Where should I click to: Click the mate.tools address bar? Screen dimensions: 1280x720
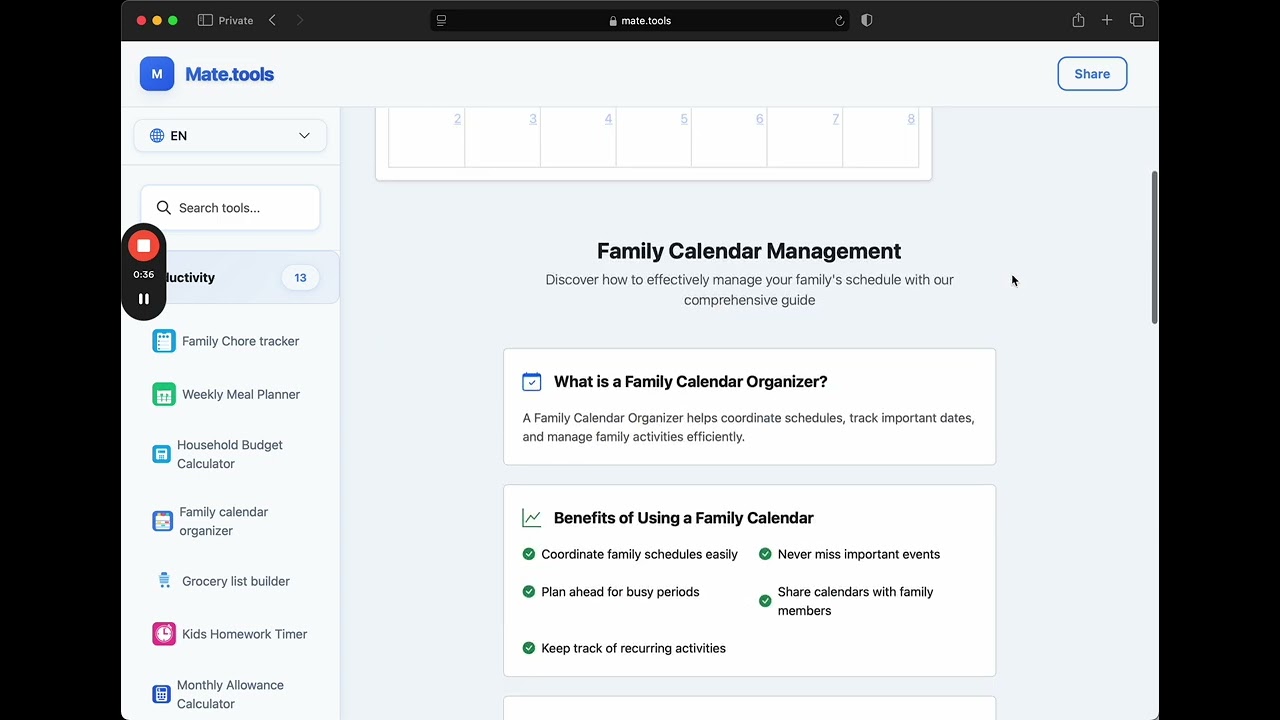(640, 20)
